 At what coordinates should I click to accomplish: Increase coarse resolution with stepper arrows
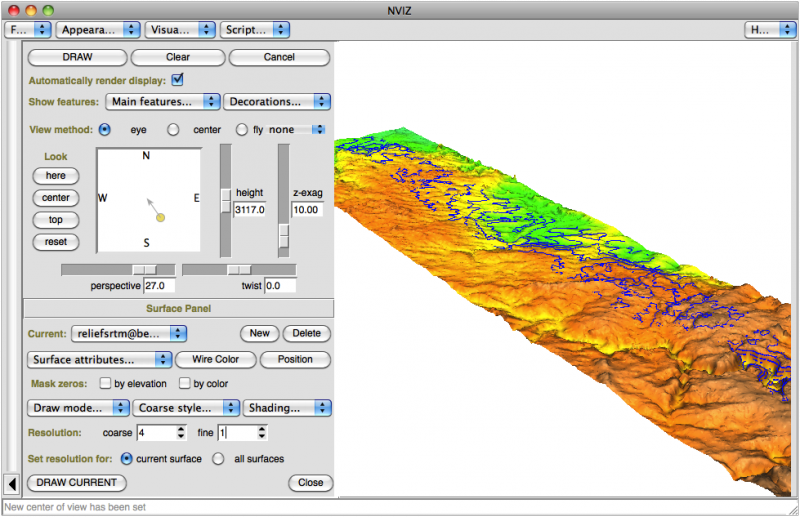tap(181, 429)
